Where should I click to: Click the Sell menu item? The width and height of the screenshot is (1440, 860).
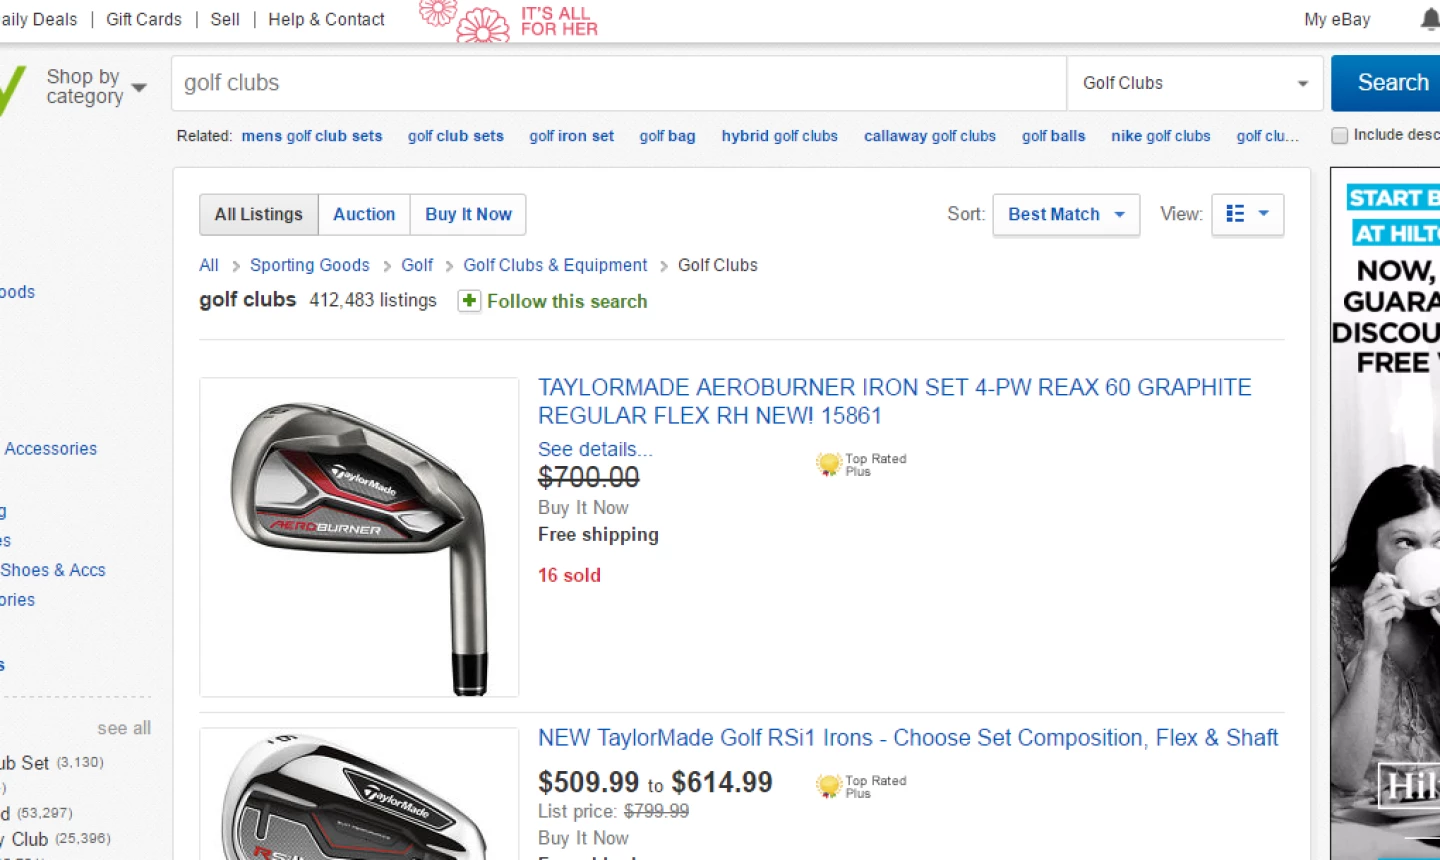(225, 19)
